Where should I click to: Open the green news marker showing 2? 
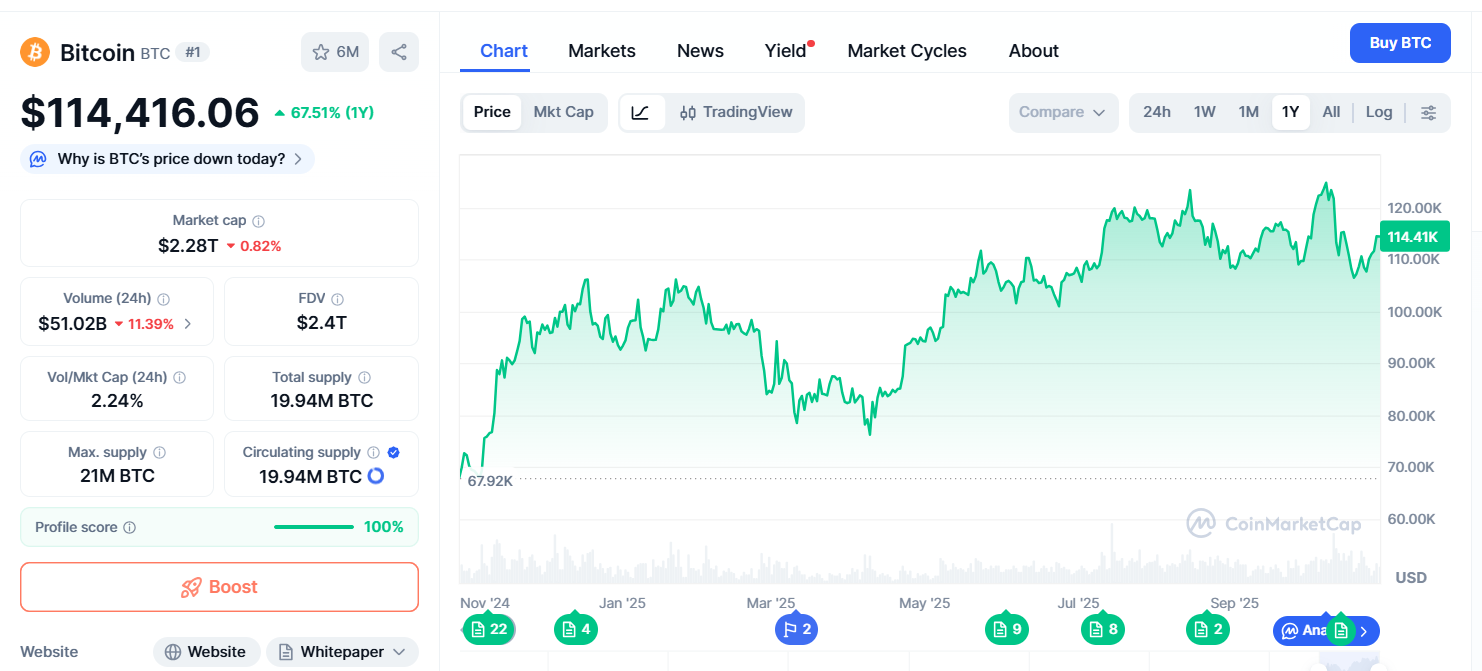pos(1208,629)
